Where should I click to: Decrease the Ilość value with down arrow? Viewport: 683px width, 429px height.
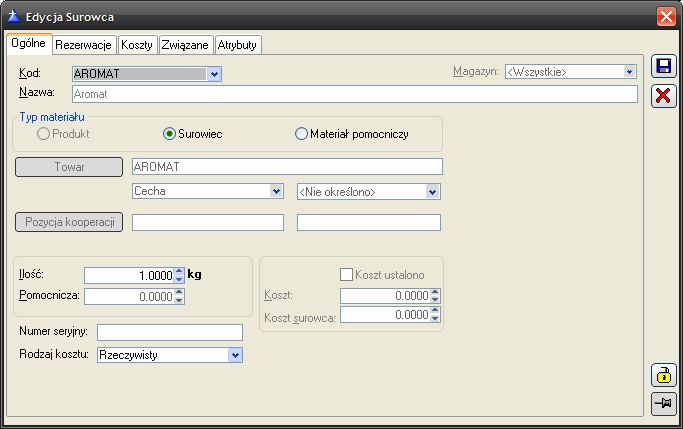click(179, 279)
